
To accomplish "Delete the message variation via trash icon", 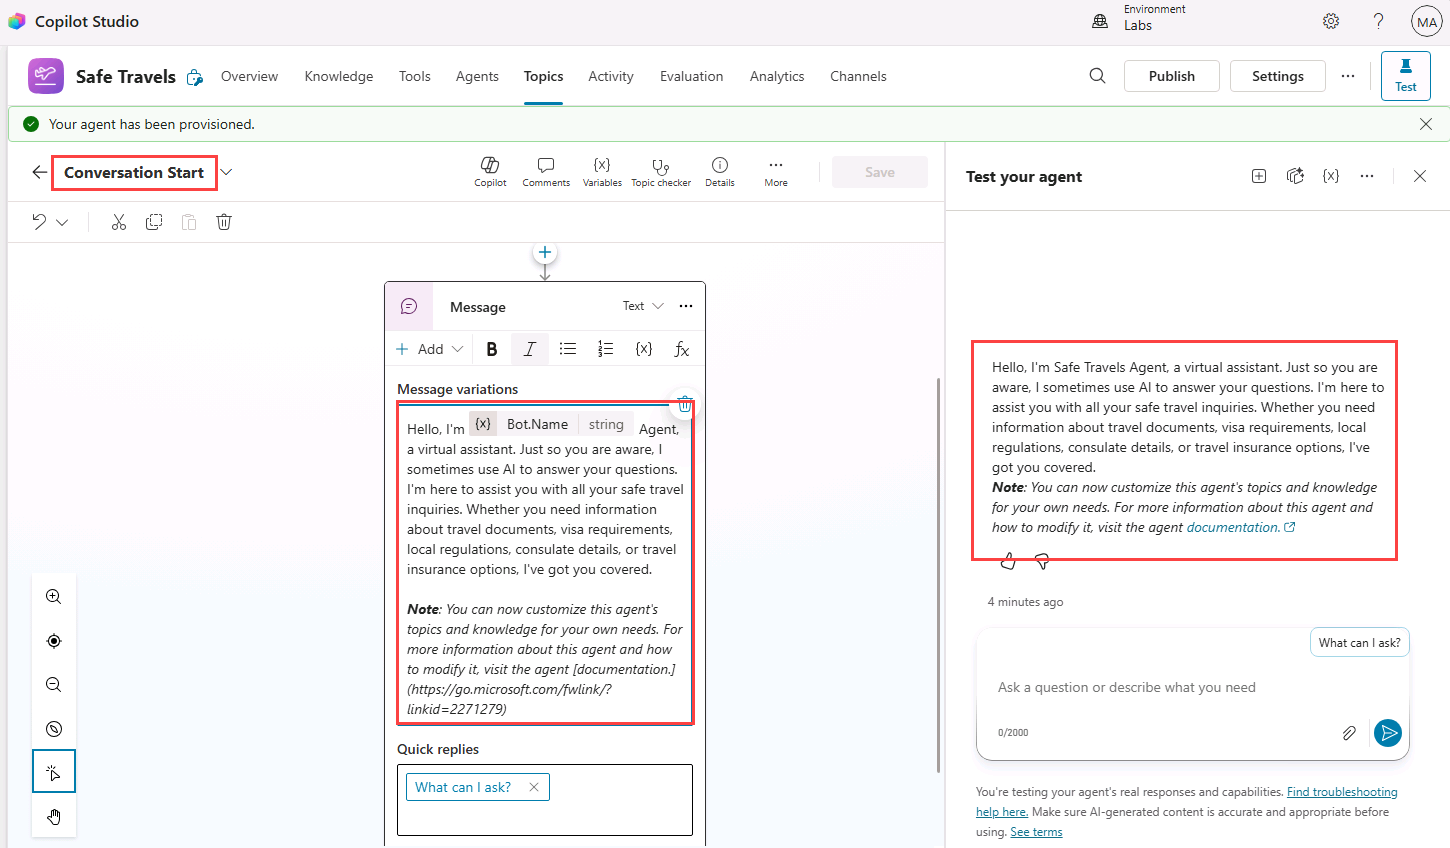I will [x=685, y=404].
